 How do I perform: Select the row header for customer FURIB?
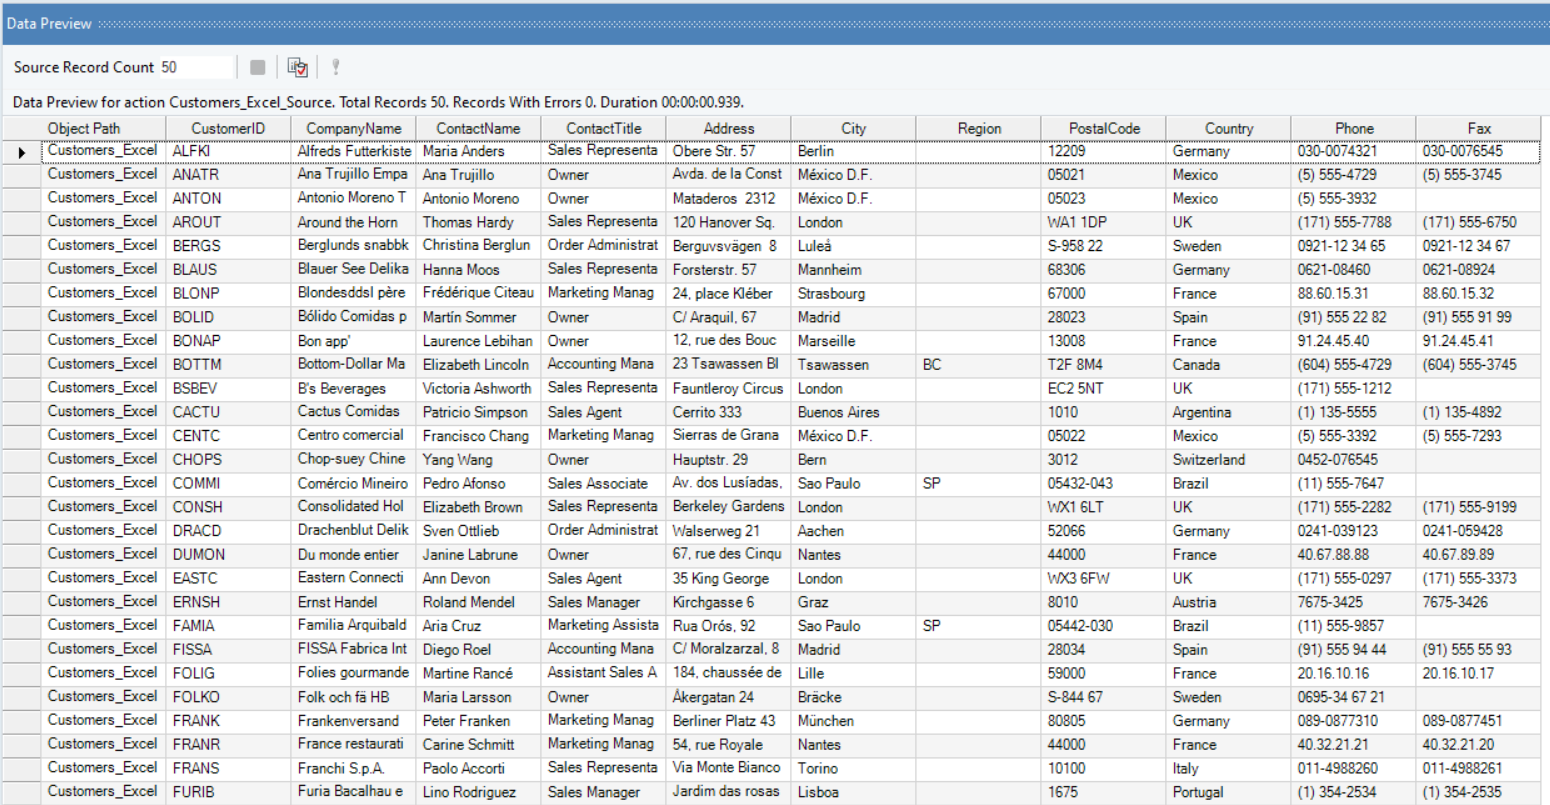[x=22, y=792]
